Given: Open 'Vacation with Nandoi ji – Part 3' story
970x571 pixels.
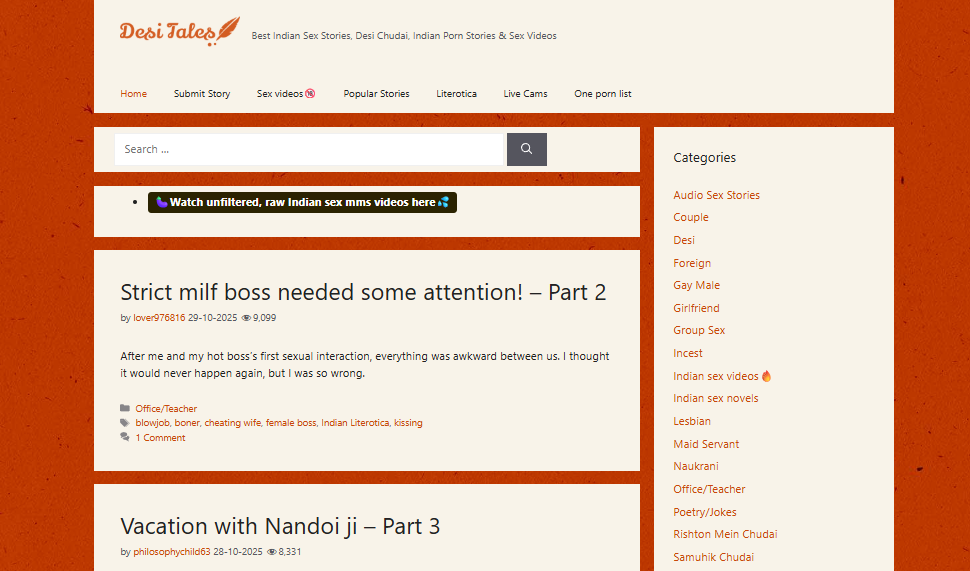Looking at the screenshot, I should [x=280, y=526].
